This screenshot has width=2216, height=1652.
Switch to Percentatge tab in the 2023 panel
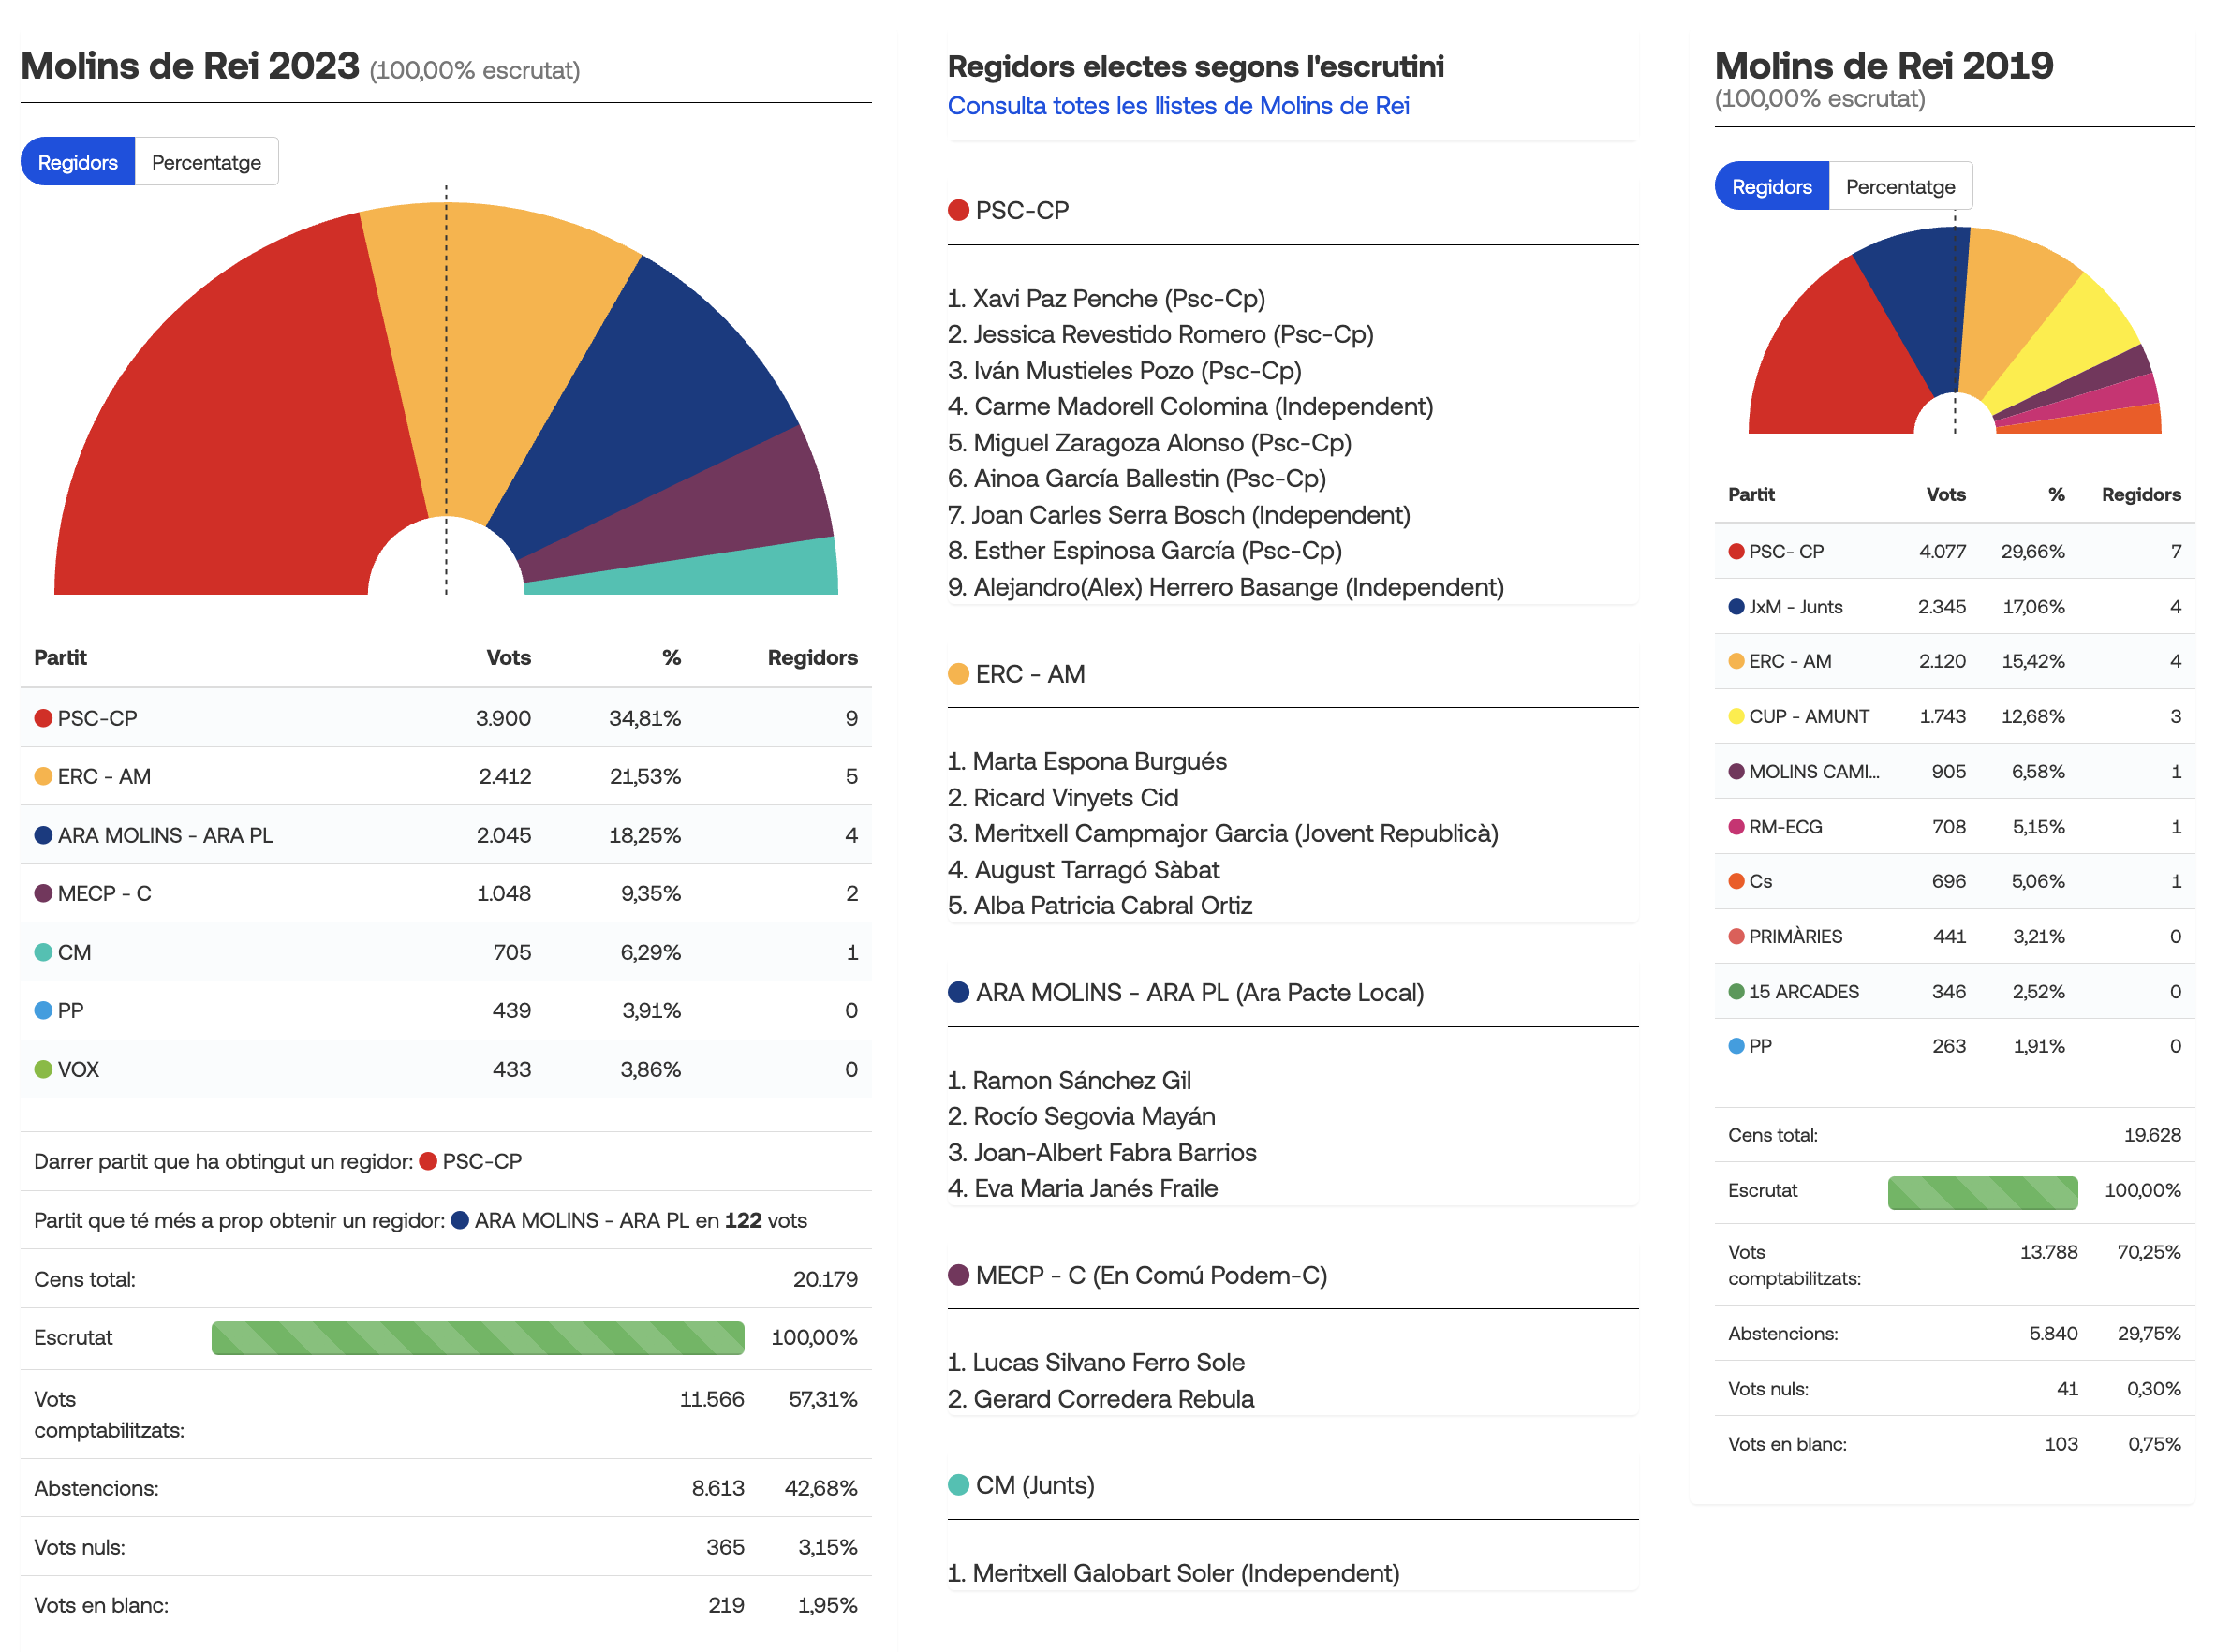206,162
